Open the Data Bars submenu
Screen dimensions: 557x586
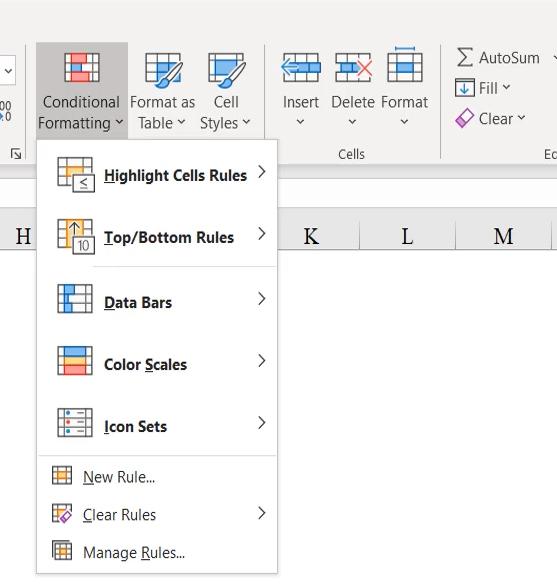(x=157, y=299)
